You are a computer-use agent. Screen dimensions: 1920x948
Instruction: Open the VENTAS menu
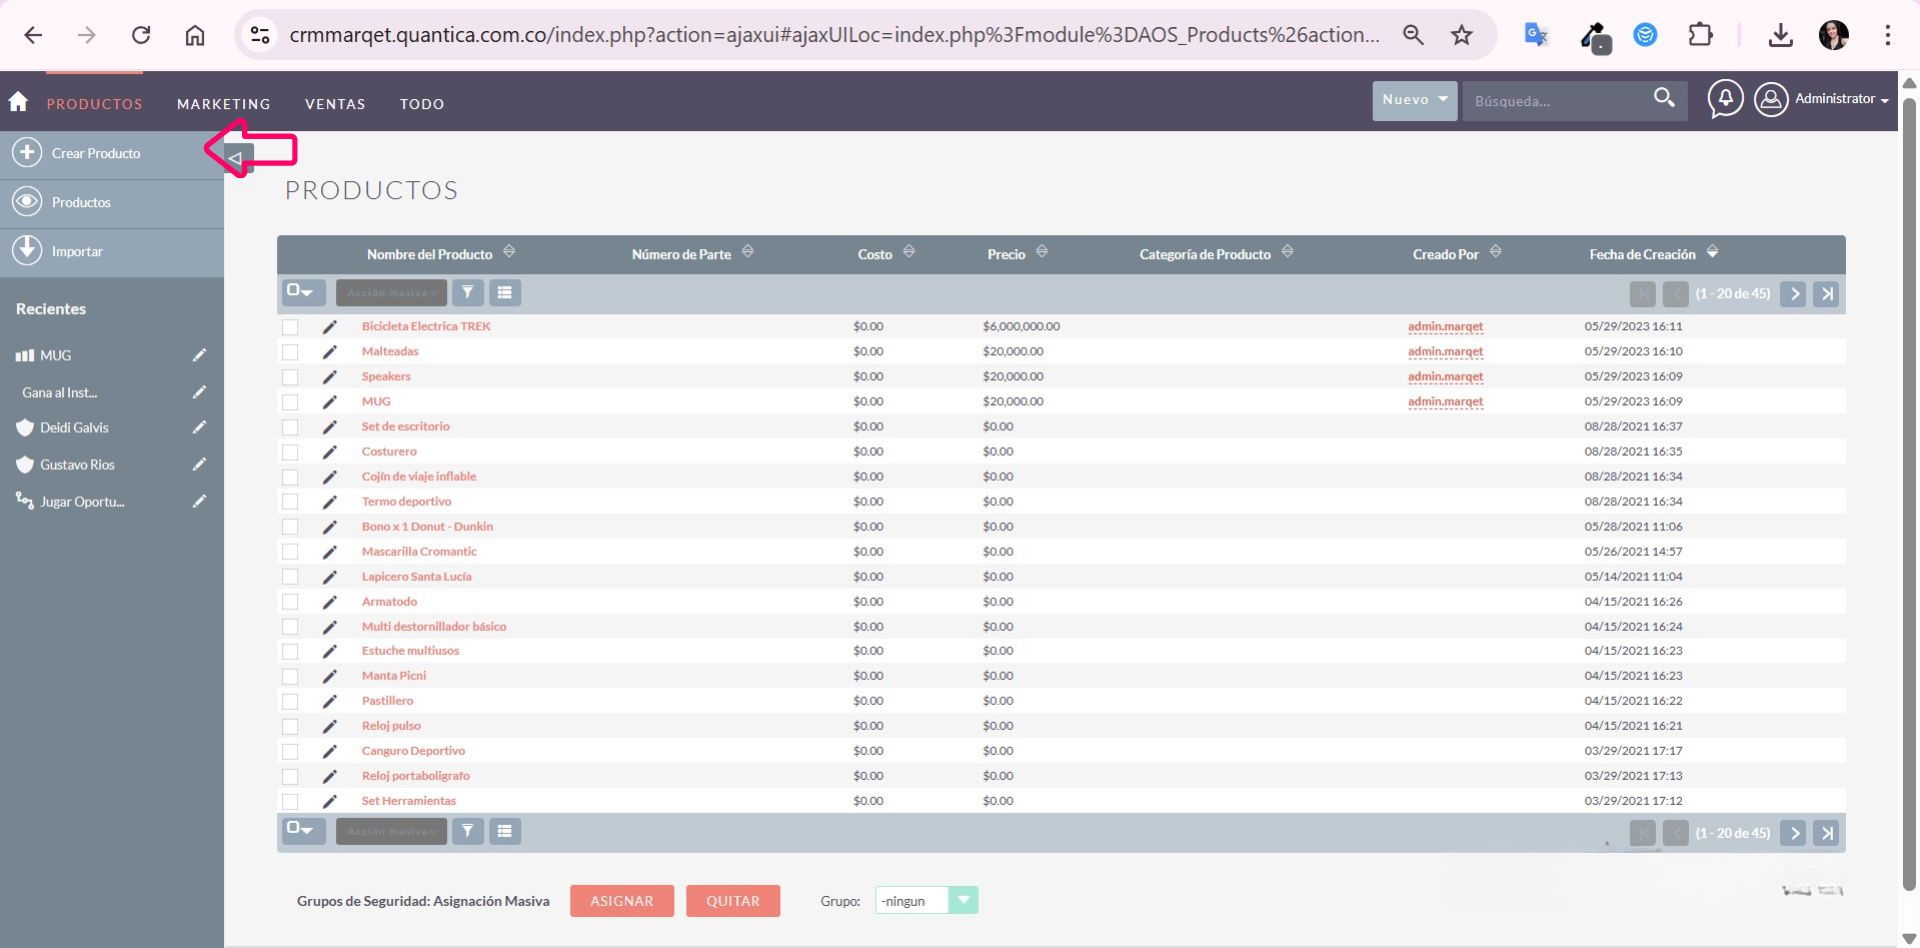click(x=335, y=104)
